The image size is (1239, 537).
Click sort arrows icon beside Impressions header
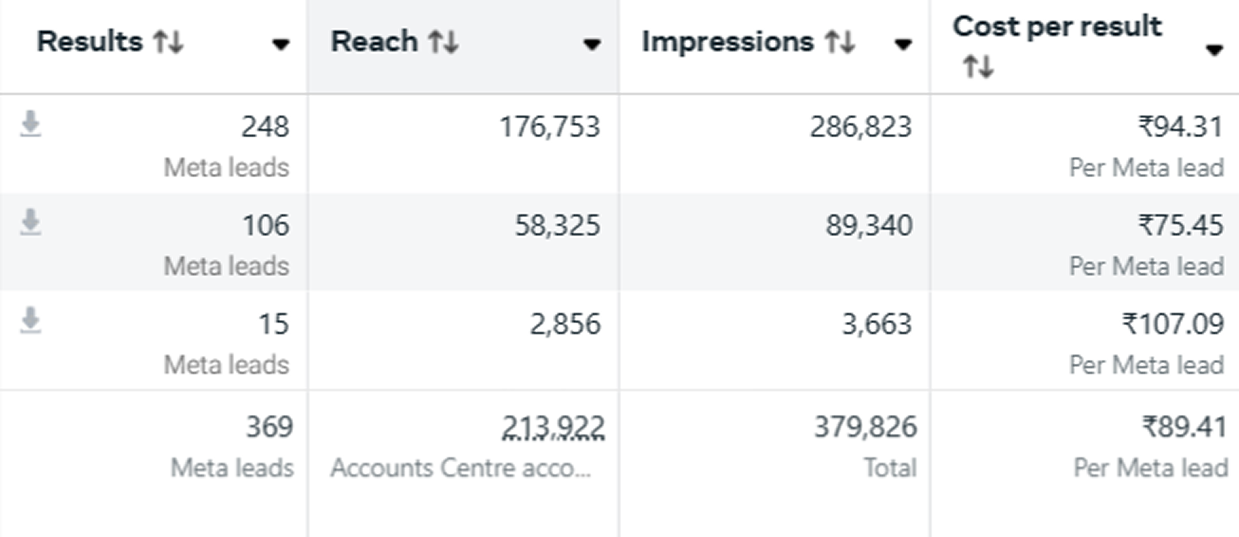pyautogui.click(x=840, y=43)
